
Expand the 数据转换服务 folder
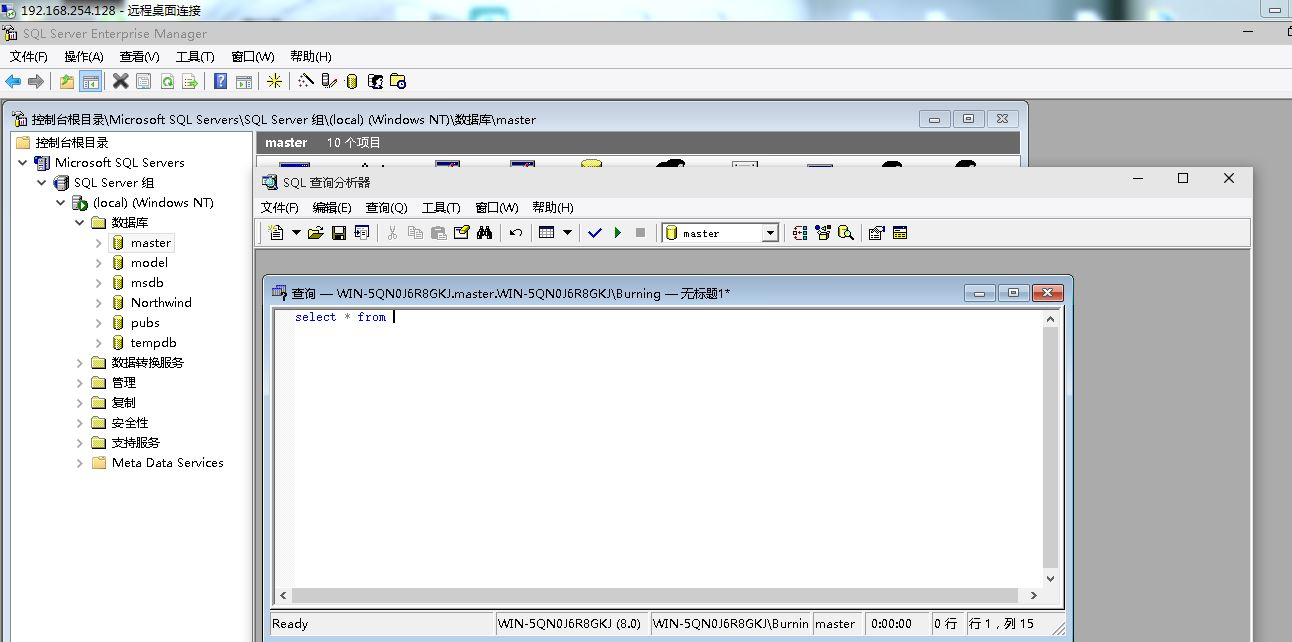(80, 362)
